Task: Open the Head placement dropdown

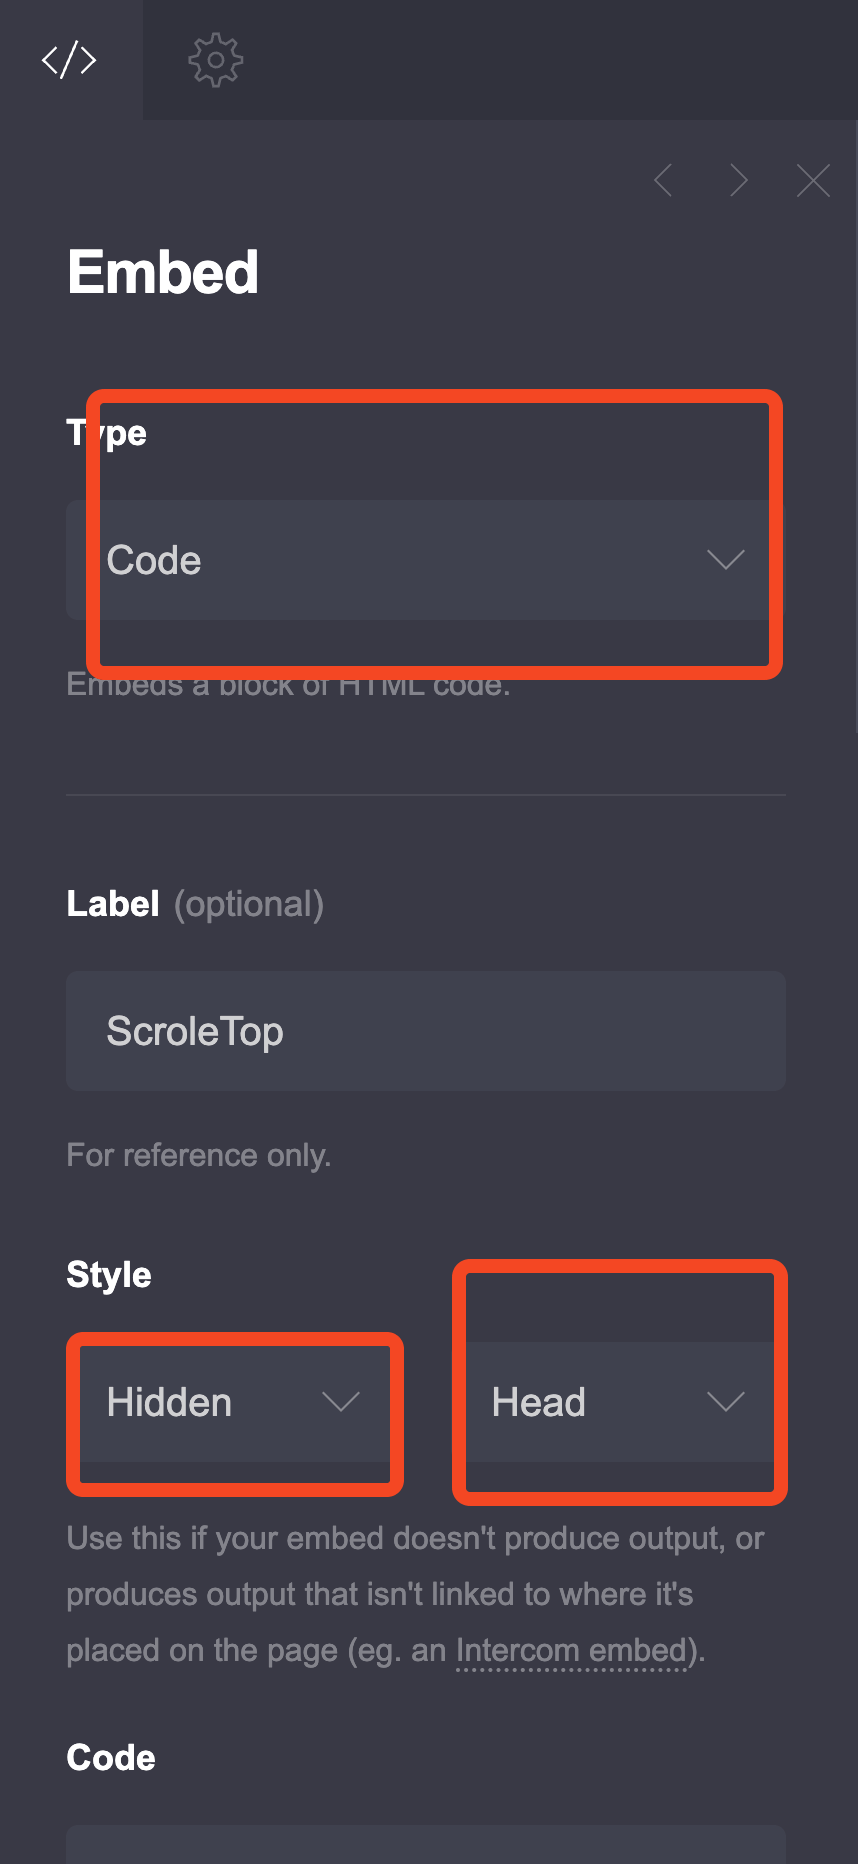Action: (618, 1402)
